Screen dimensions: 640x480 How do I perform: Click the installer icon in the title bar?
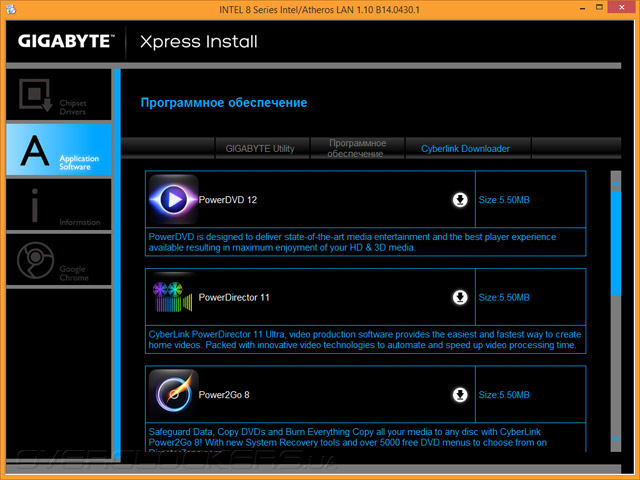coord(11,9)
